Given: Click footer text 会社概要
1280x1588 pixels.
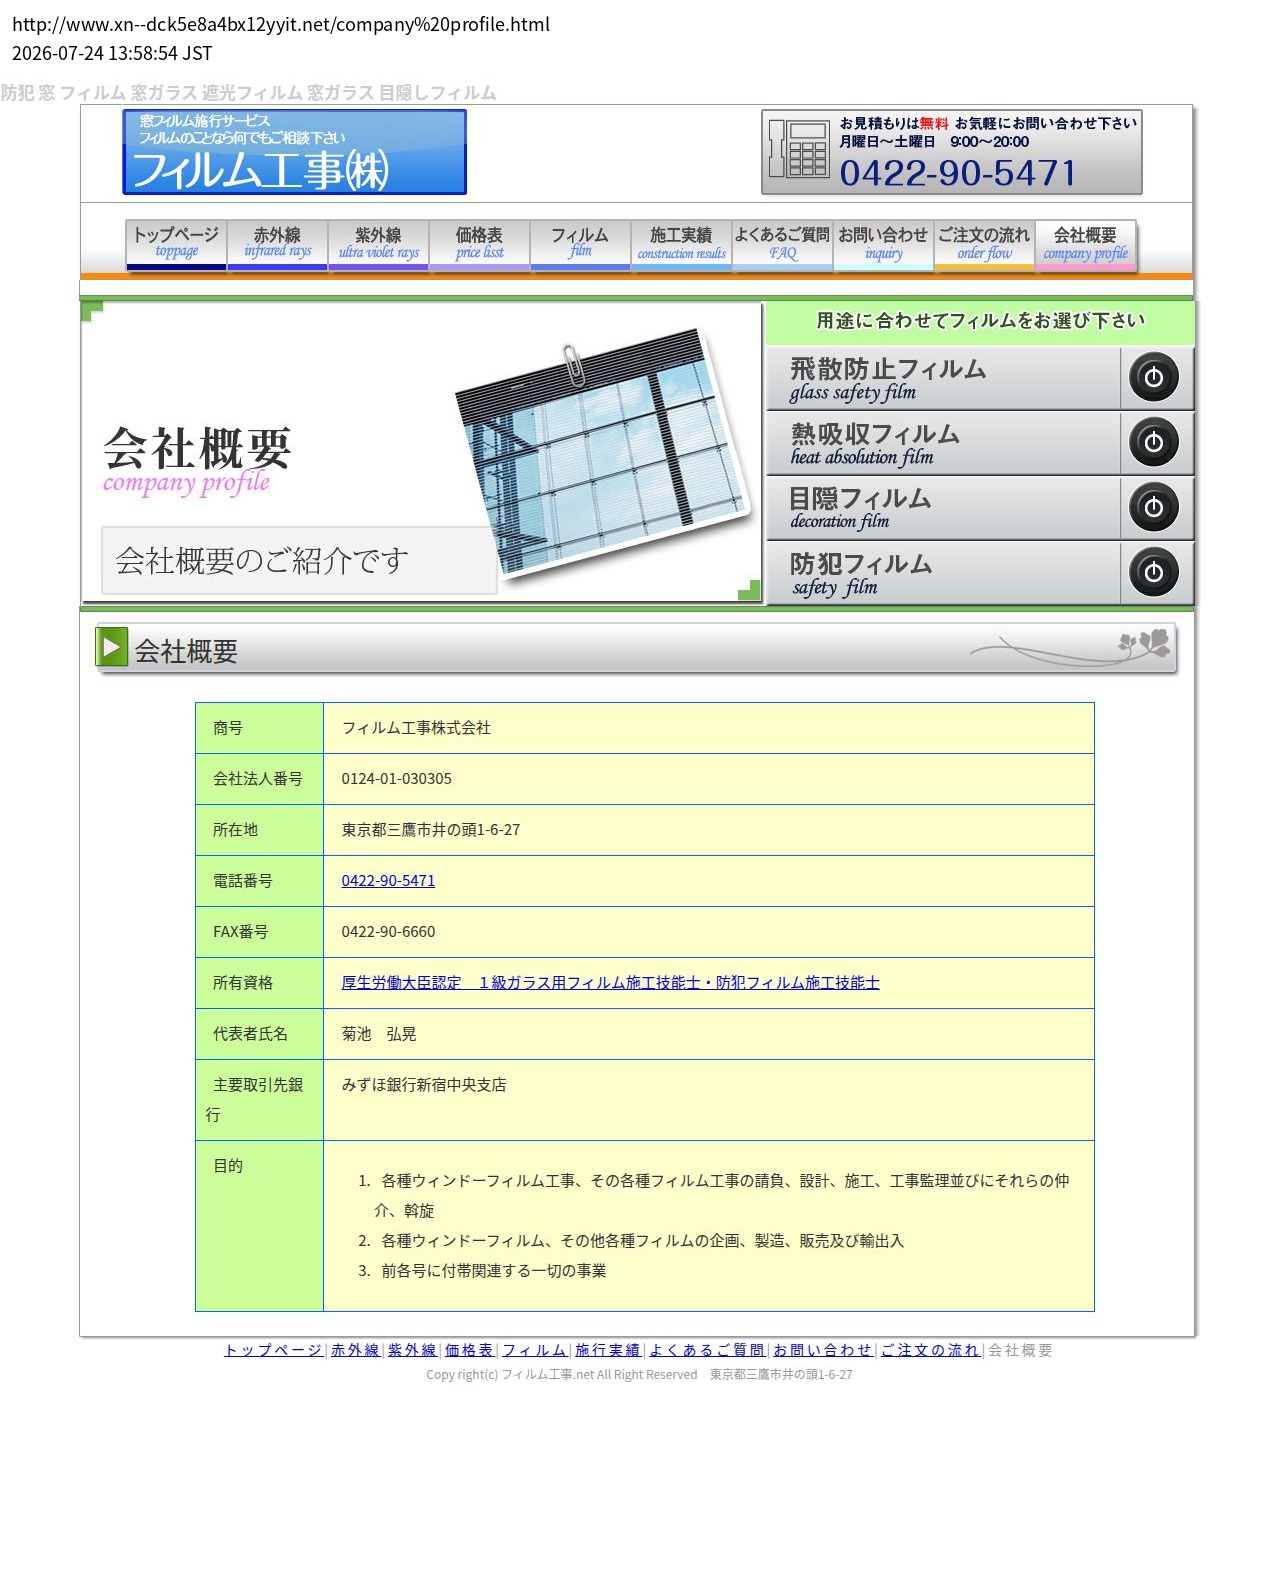Looking at the screenshot, I should pos(1020,1350).
